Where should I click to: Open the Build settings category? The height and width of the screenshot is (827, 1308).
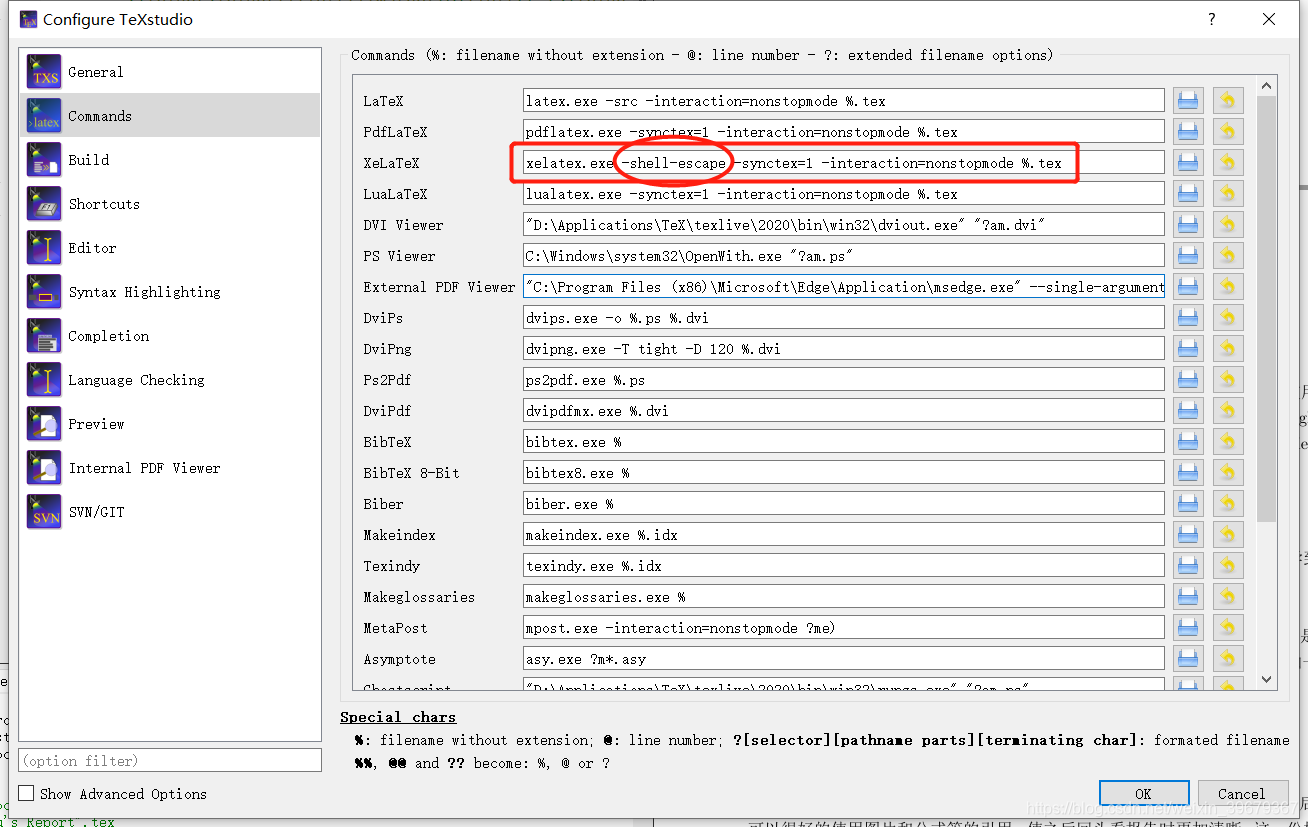click(170, 160)
